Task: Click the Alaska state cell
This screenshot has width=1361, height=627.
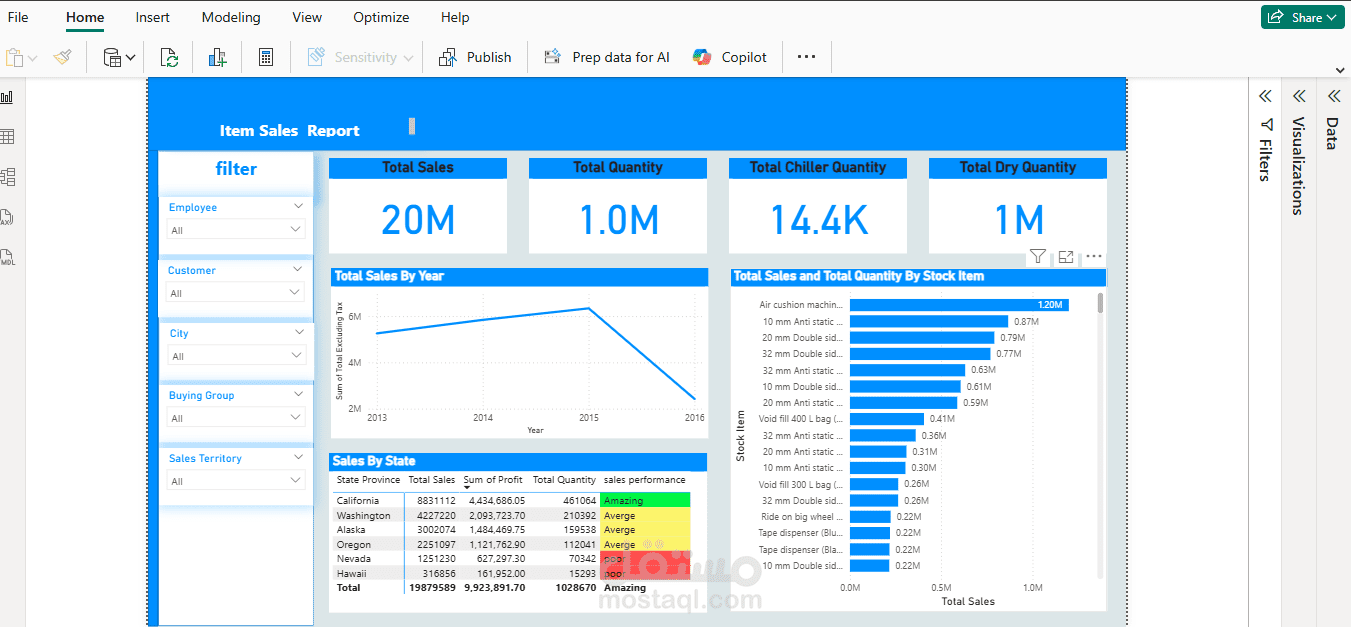Action: click(x=351, y=529)
